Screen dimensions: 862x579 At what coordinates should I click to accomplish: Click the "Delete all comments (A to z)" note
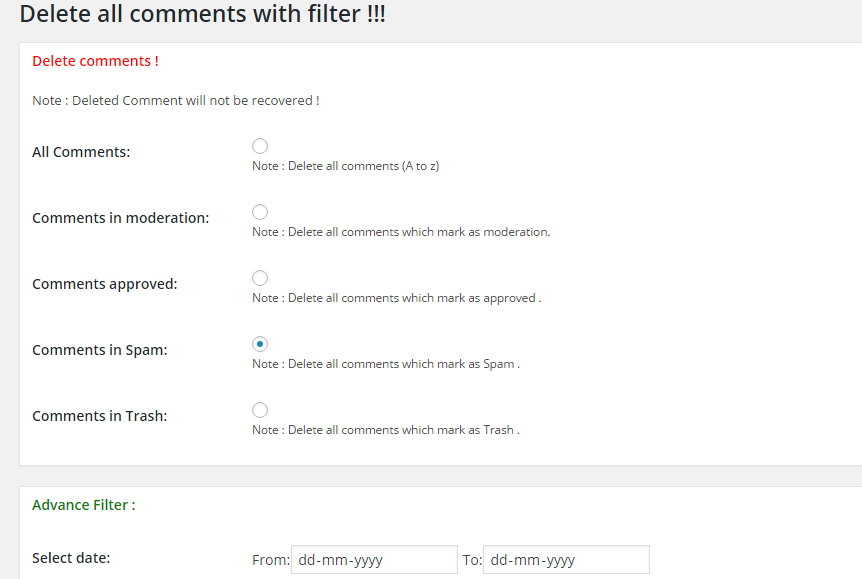point(346,166)
